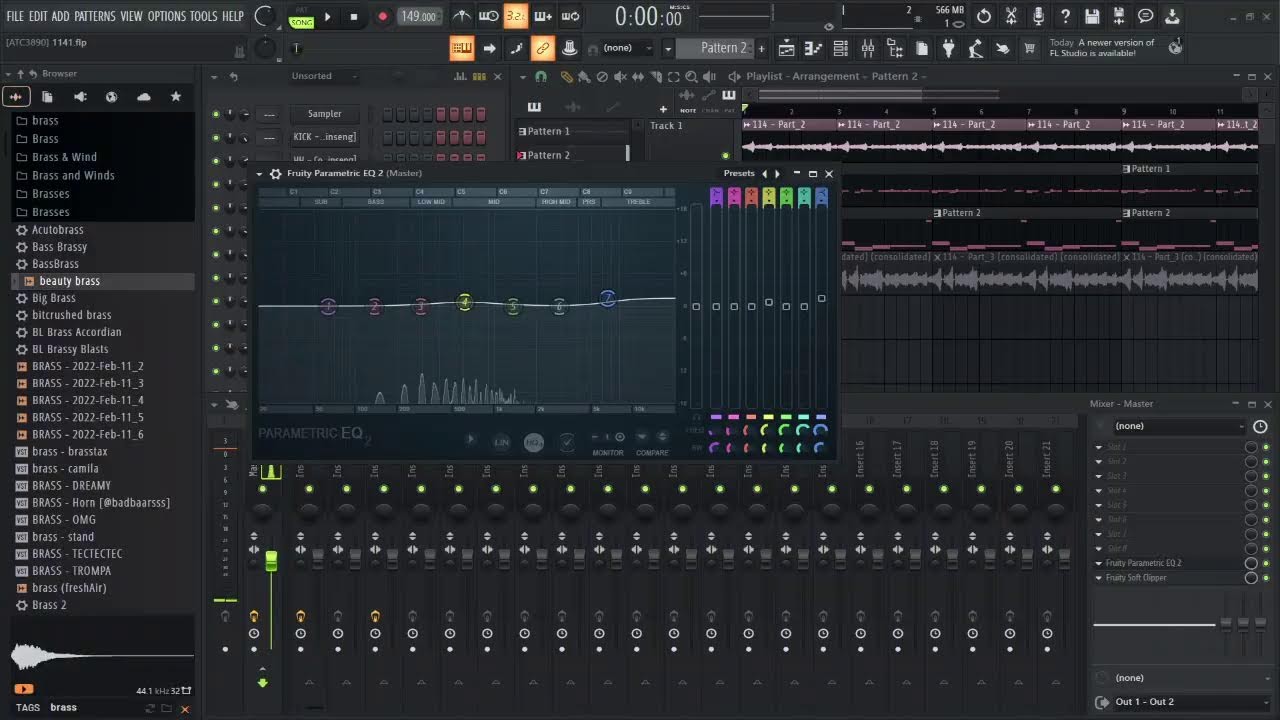Image resolution: width=1280 pixels, height=720 pixels.
Task: Click EQ band 4 yellow node
Action: (x=464, y=302)
